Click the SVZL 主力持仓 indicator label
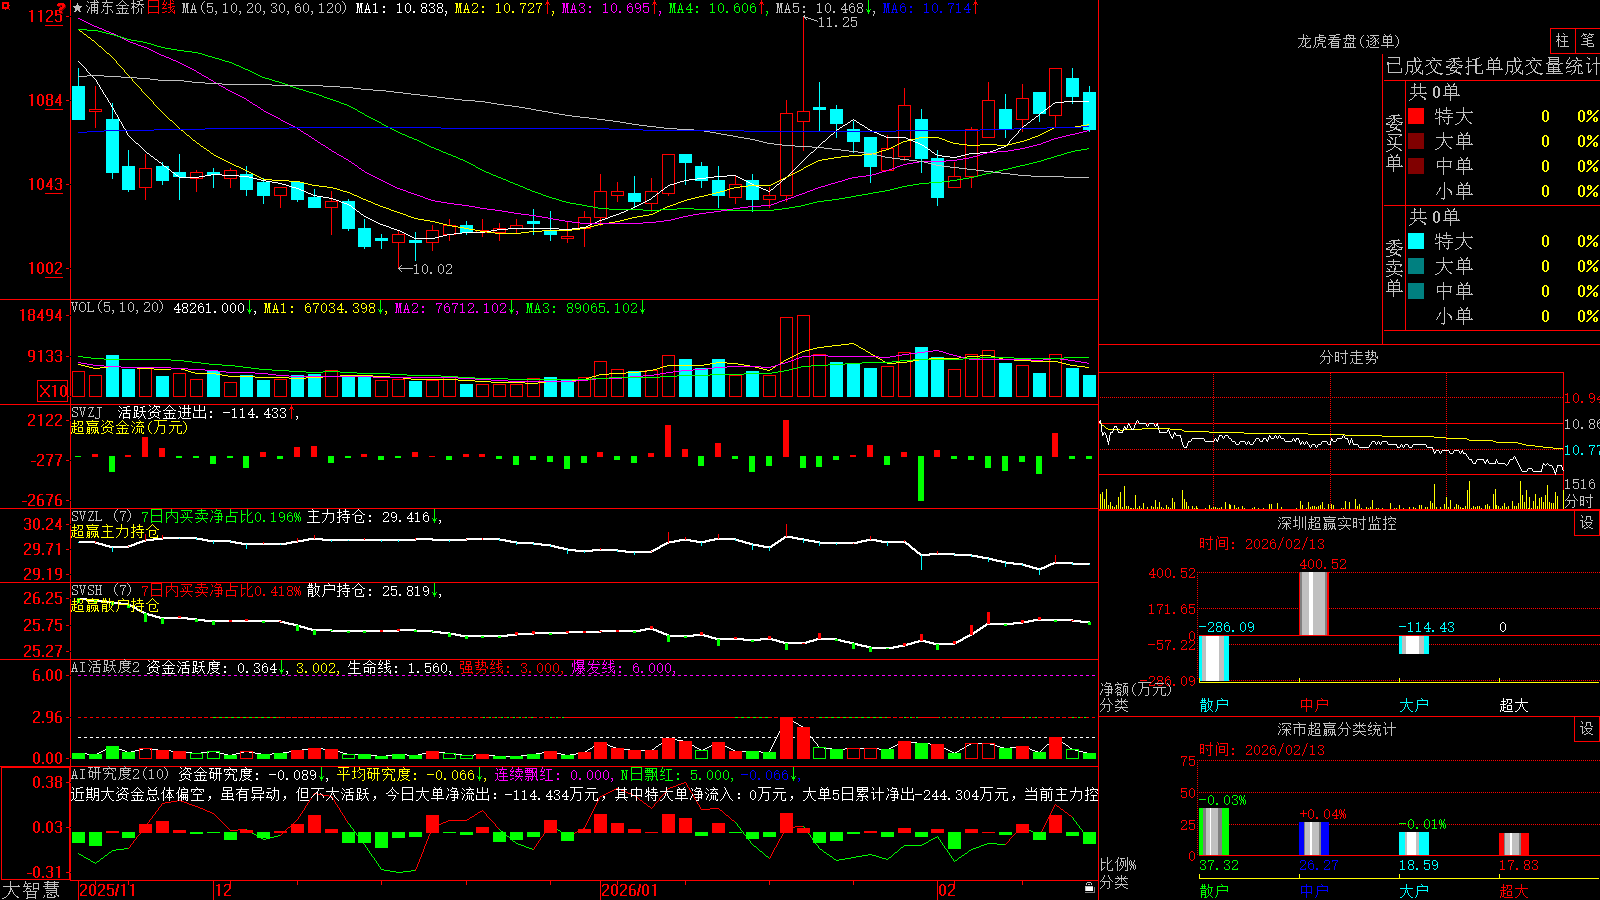Image resolution: width=1600 pixels, height=900 pixels. click(103, 517)
